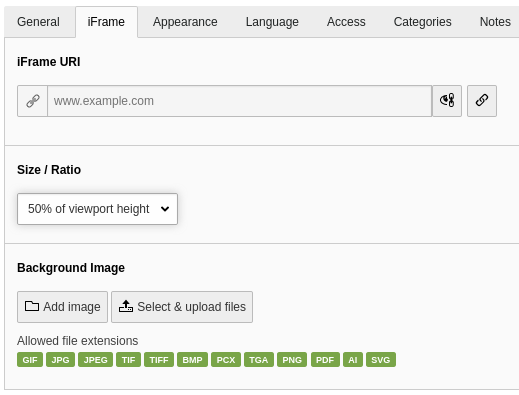Switch to the General tab
The height and width of the screenshot is (395, 519).
pyautogui.click(x=38, y=22)
